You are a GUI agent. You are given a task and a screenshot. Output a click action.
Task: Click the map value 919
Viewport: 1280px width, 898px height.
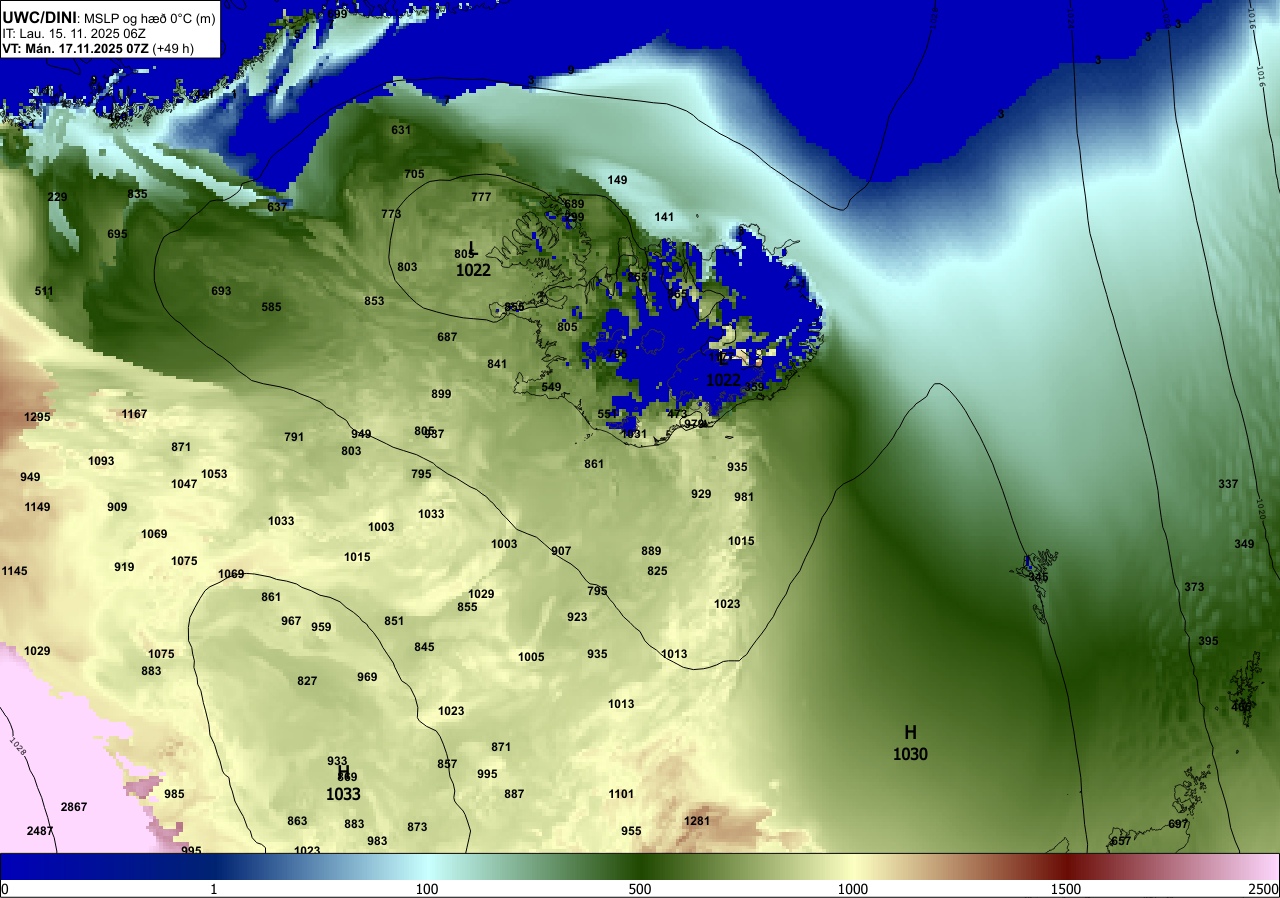[124, 567]
